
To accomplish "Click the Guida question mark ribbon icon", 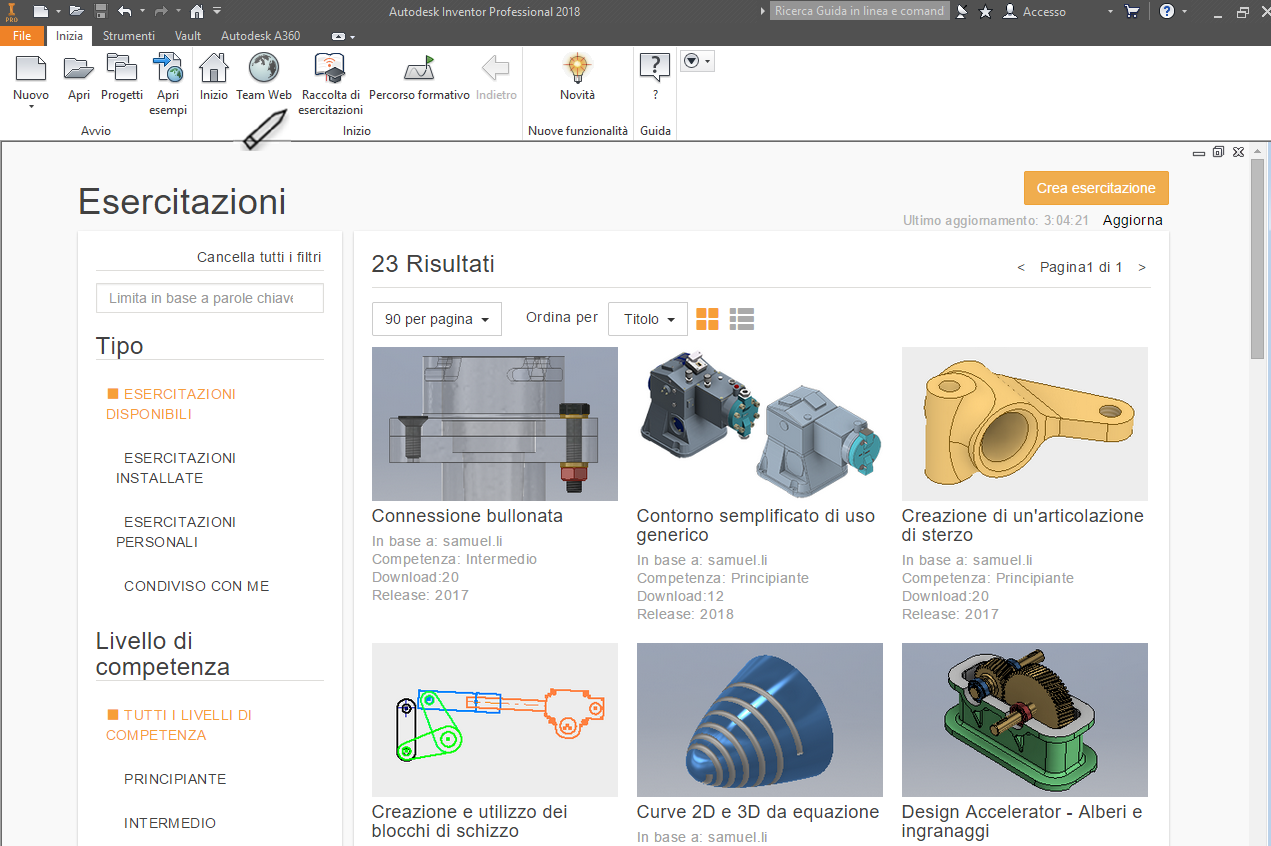I will 655,69.
